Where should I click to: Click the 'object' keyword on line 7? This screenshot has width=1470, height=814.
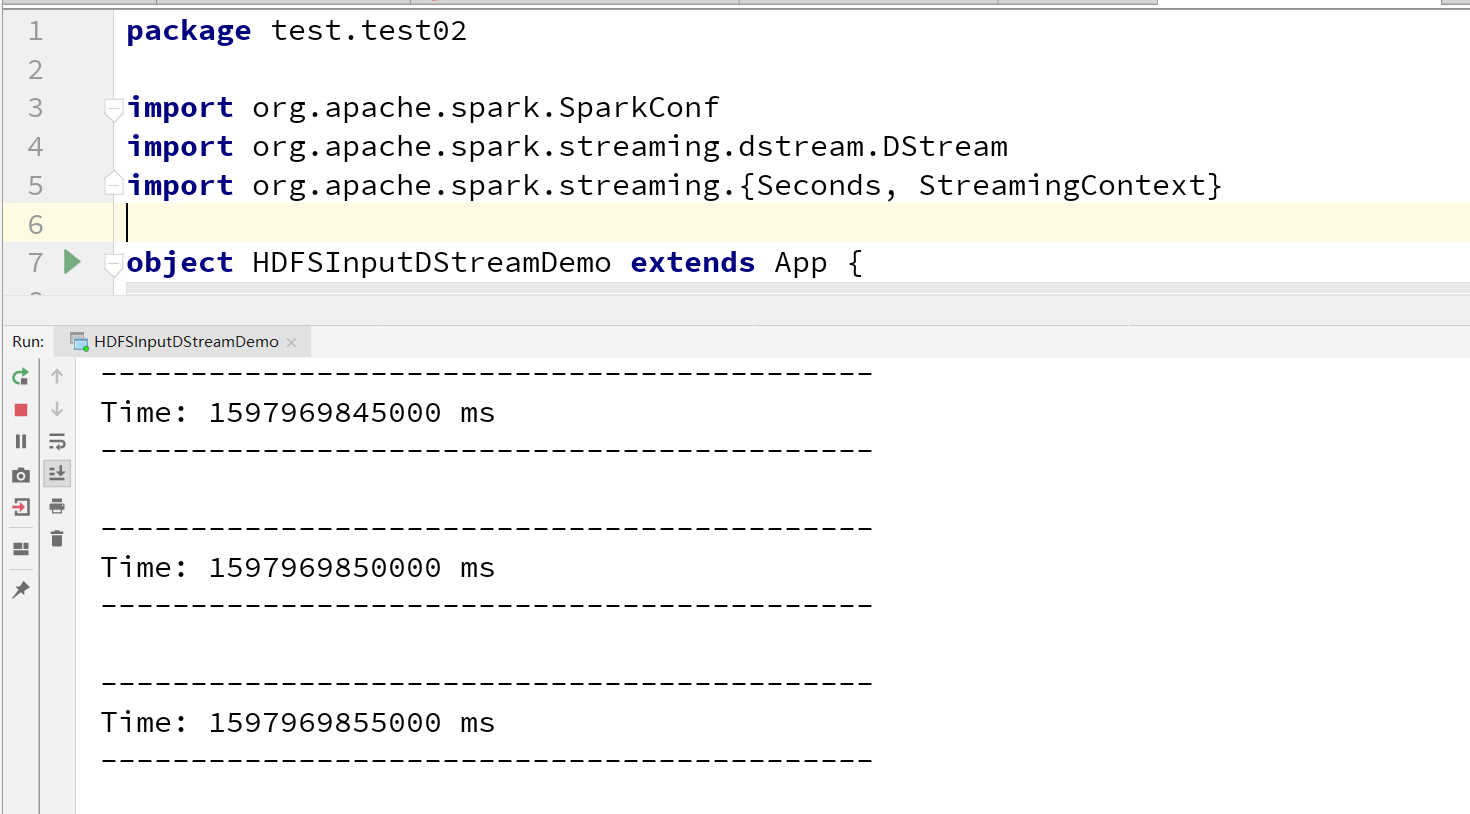[x=180, y=262]
